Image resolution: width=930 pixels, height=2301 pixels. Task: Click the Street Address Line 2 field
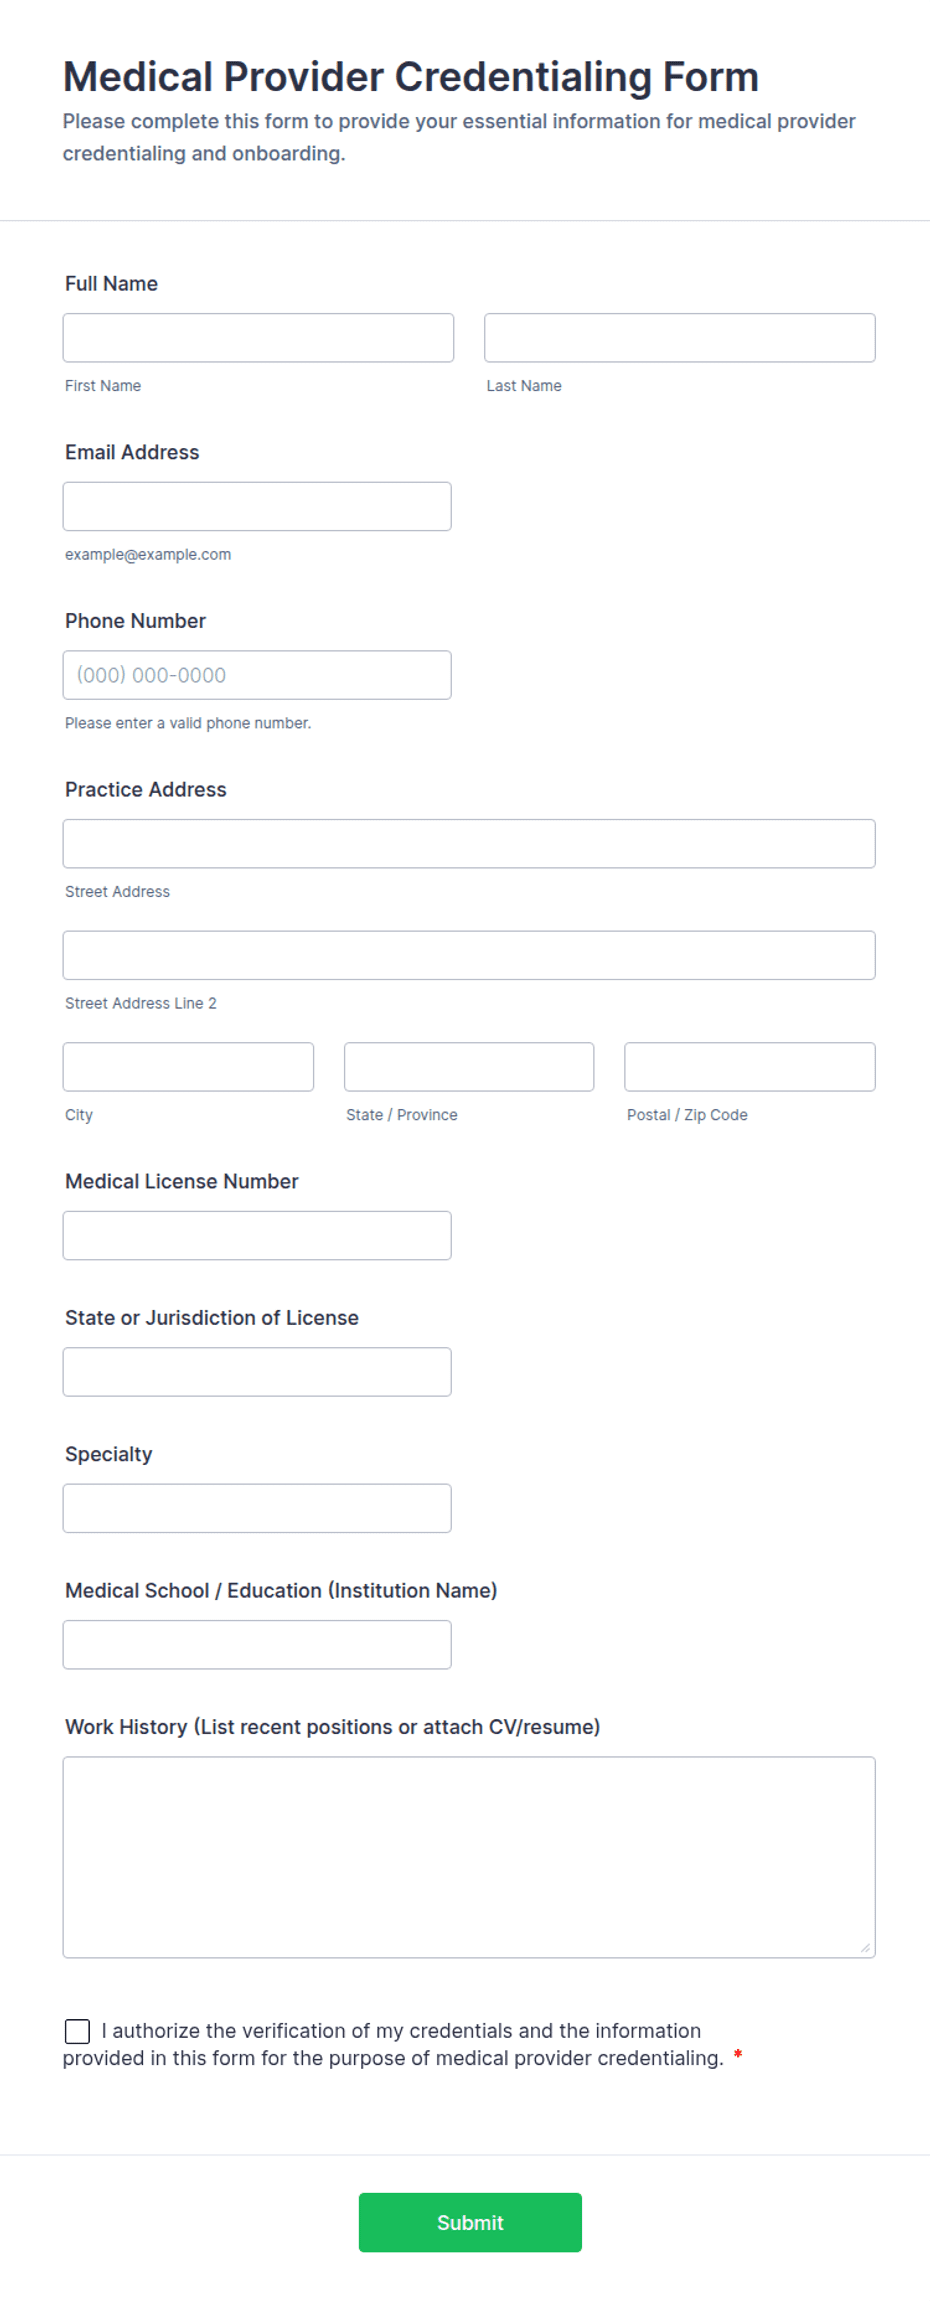tap(468, 955)
